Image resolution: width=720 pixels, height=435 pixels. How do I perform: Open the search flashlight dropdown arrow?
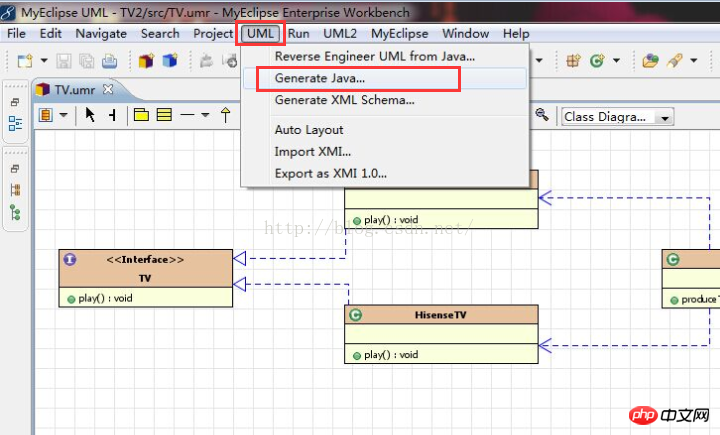tap(693, 60)
